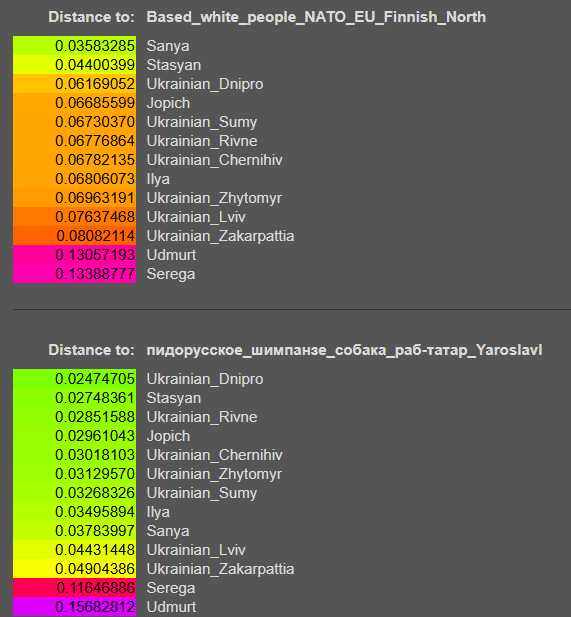This screenshot has width=571, height=617.
Task: Click Ukrainian_Zakarpattia label in first table
Action: [x=220, y=236]
